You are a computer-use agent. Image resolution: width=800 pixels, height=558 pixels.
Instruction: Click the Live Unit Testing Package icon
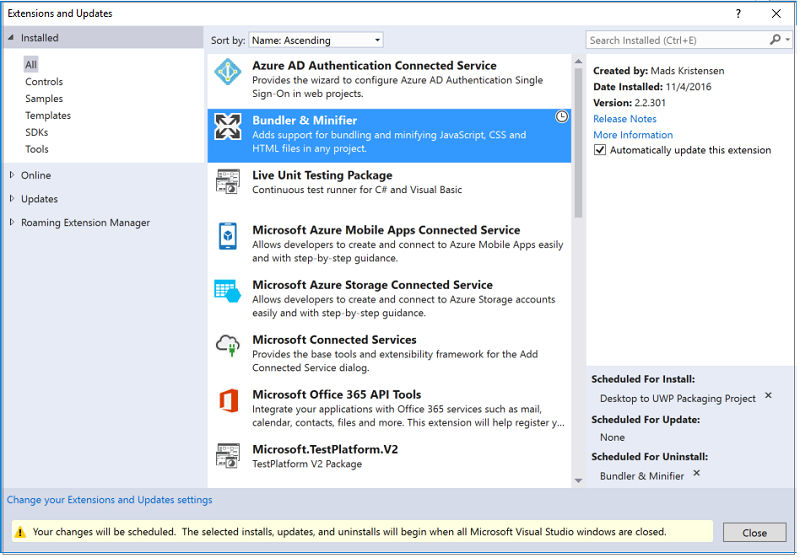228,182
